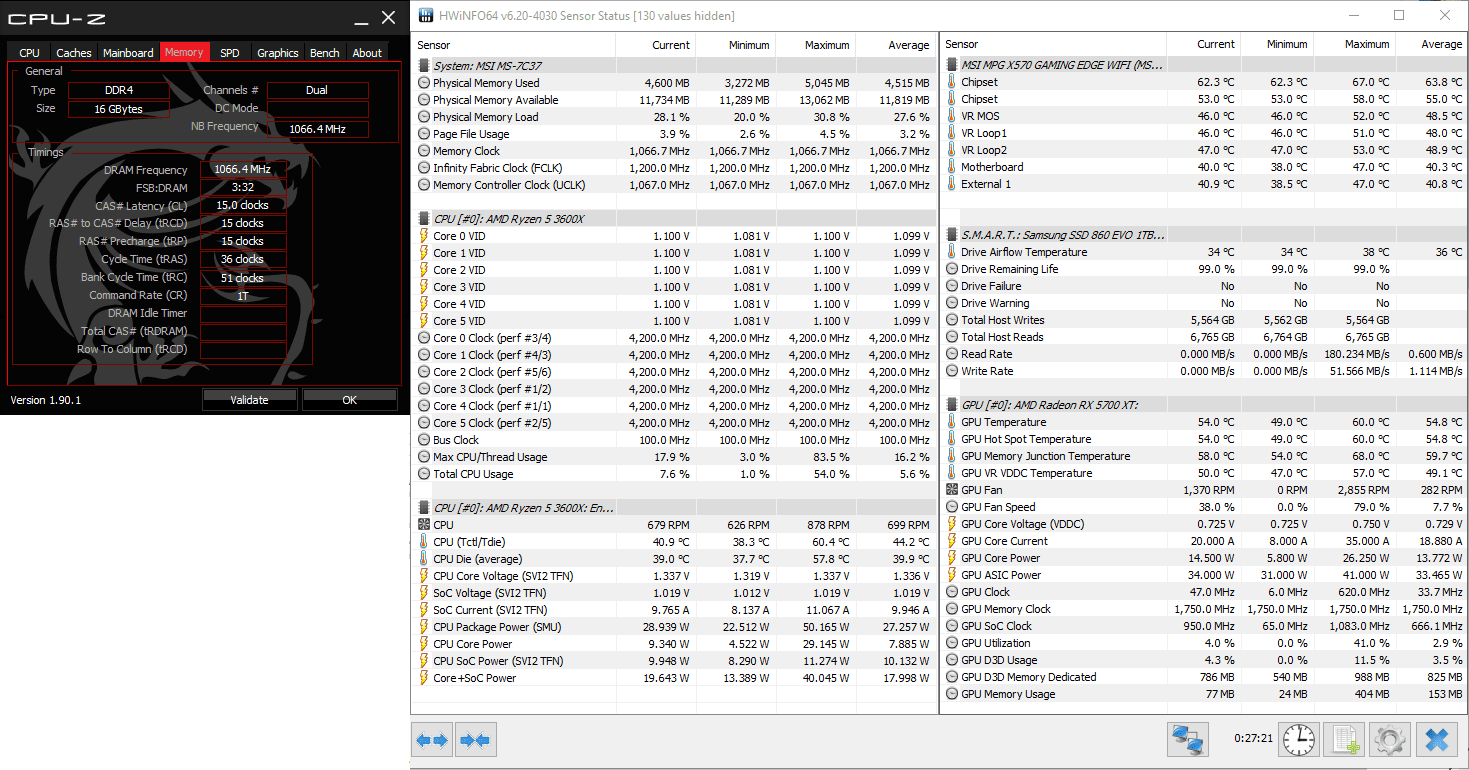Click the Command Rate 1T field

pyautogui.click(x=242, y=296)
